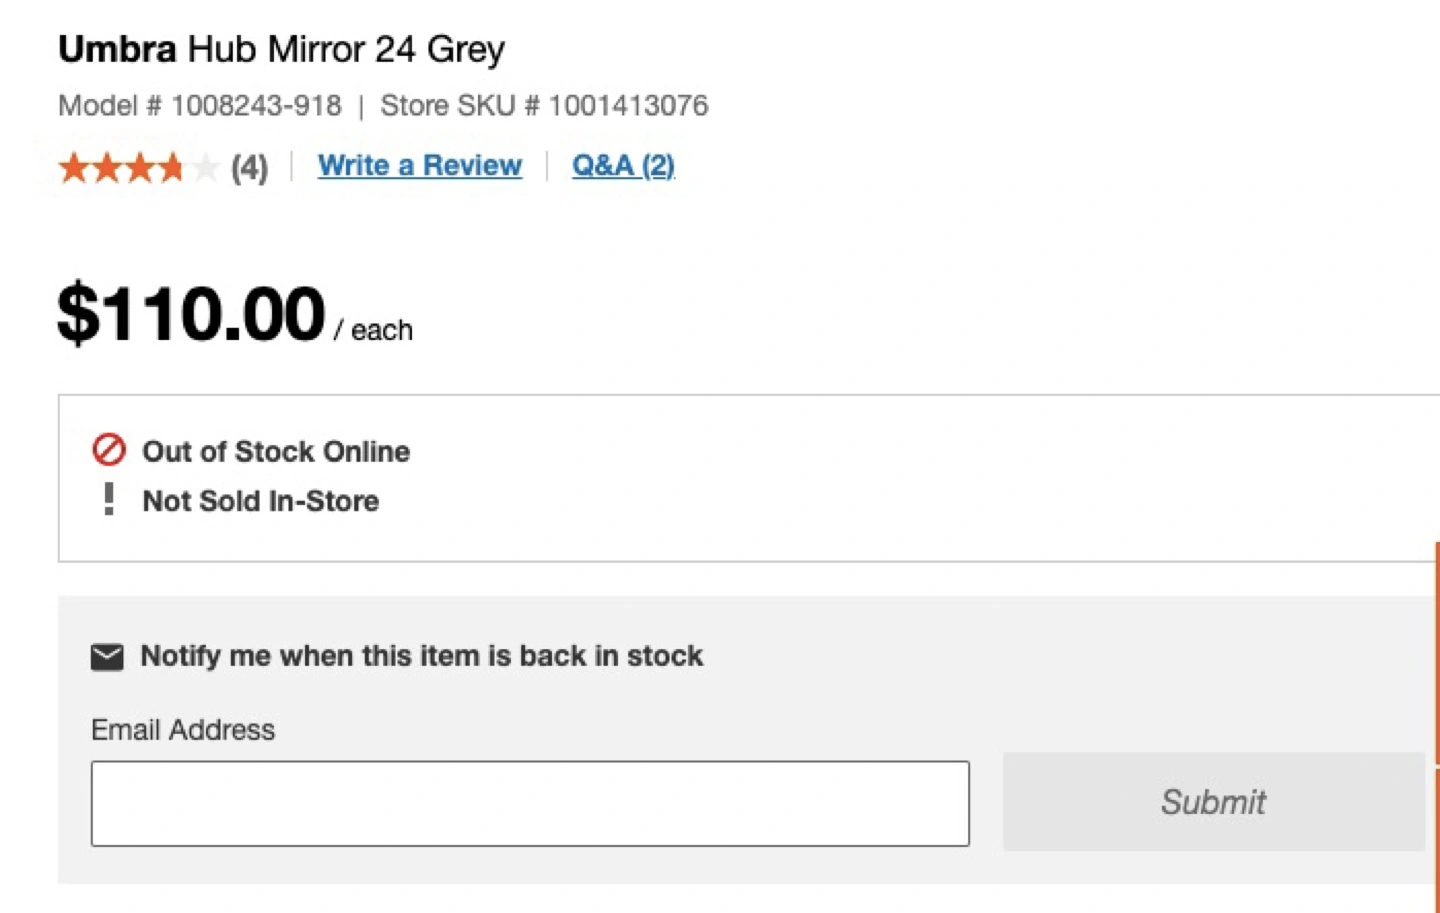Click the exclamation mark icon beside Not Sold In-Store
The height and width of the screenshot is (913, 1440).
pyautogui.click(x=109, y=499)
